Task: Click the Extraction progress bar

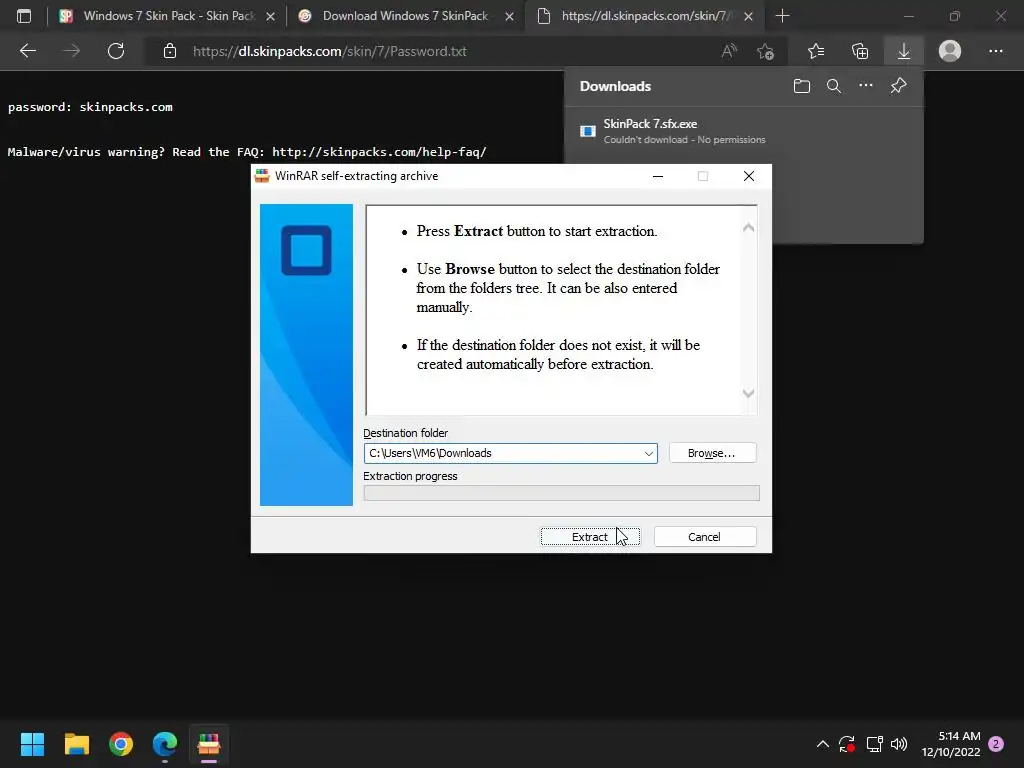Action: coord(561,493)
